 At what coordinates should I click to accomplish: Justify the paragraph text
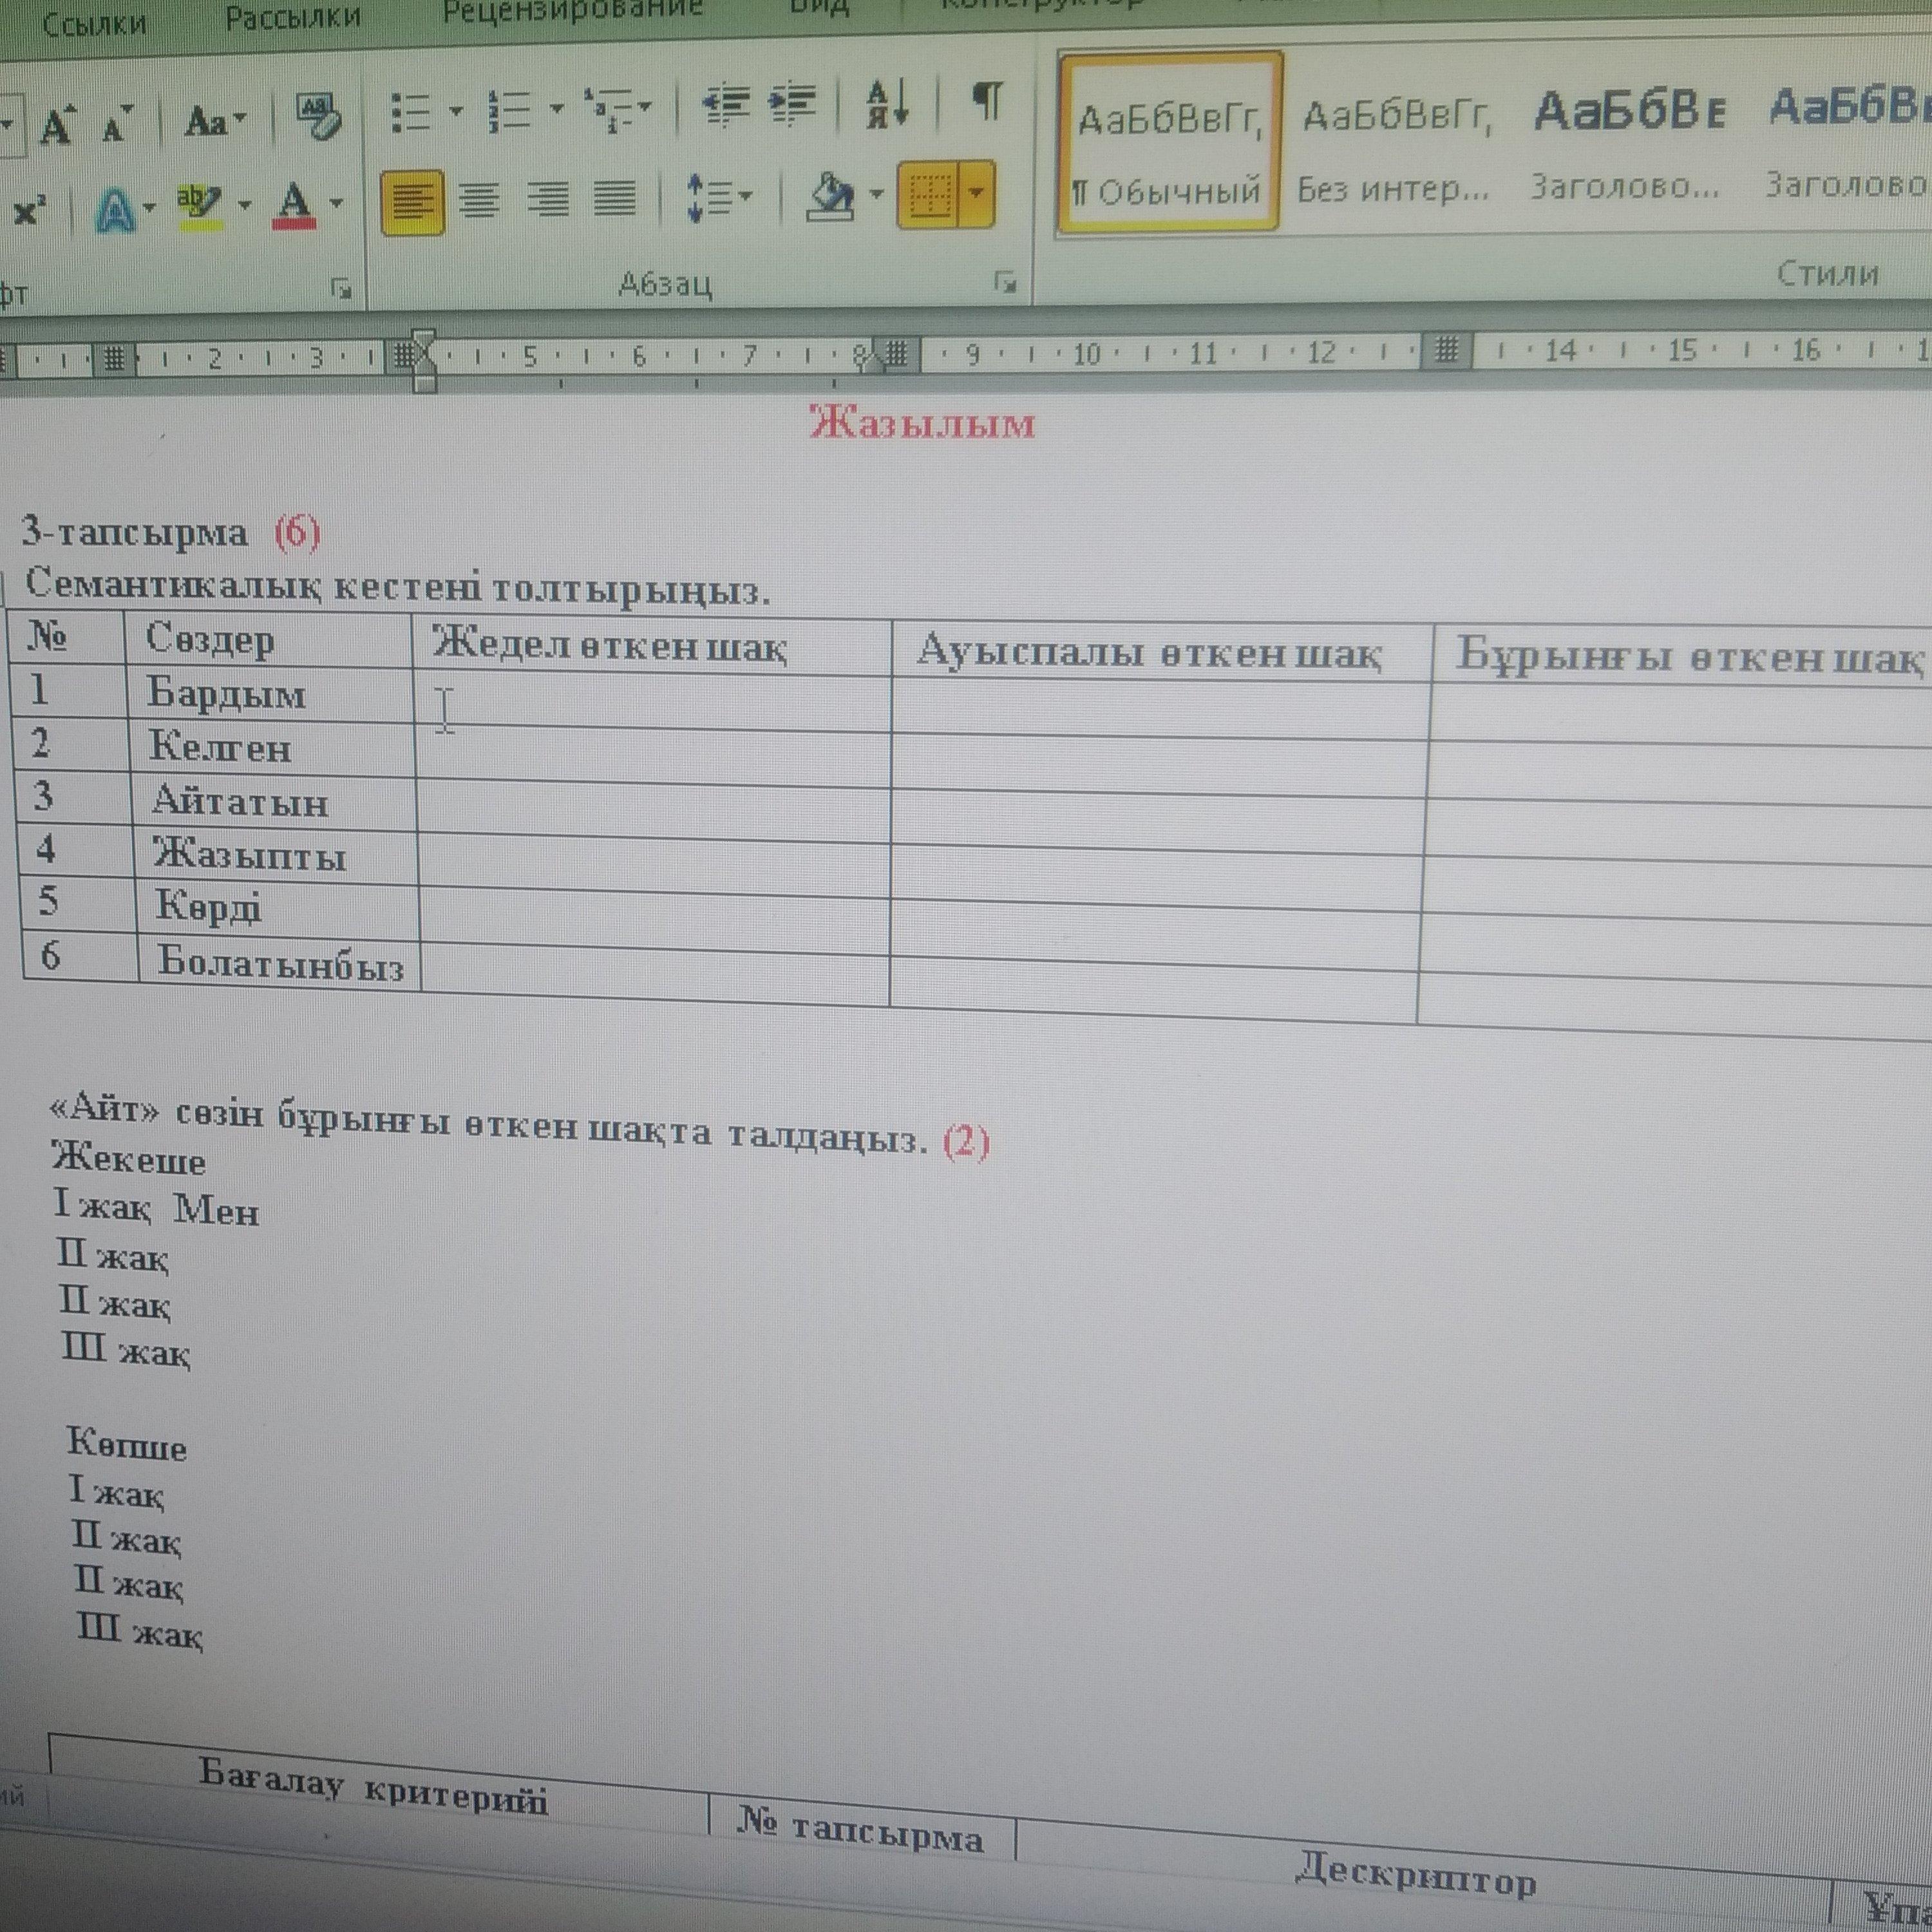click(x=615, y=198)
